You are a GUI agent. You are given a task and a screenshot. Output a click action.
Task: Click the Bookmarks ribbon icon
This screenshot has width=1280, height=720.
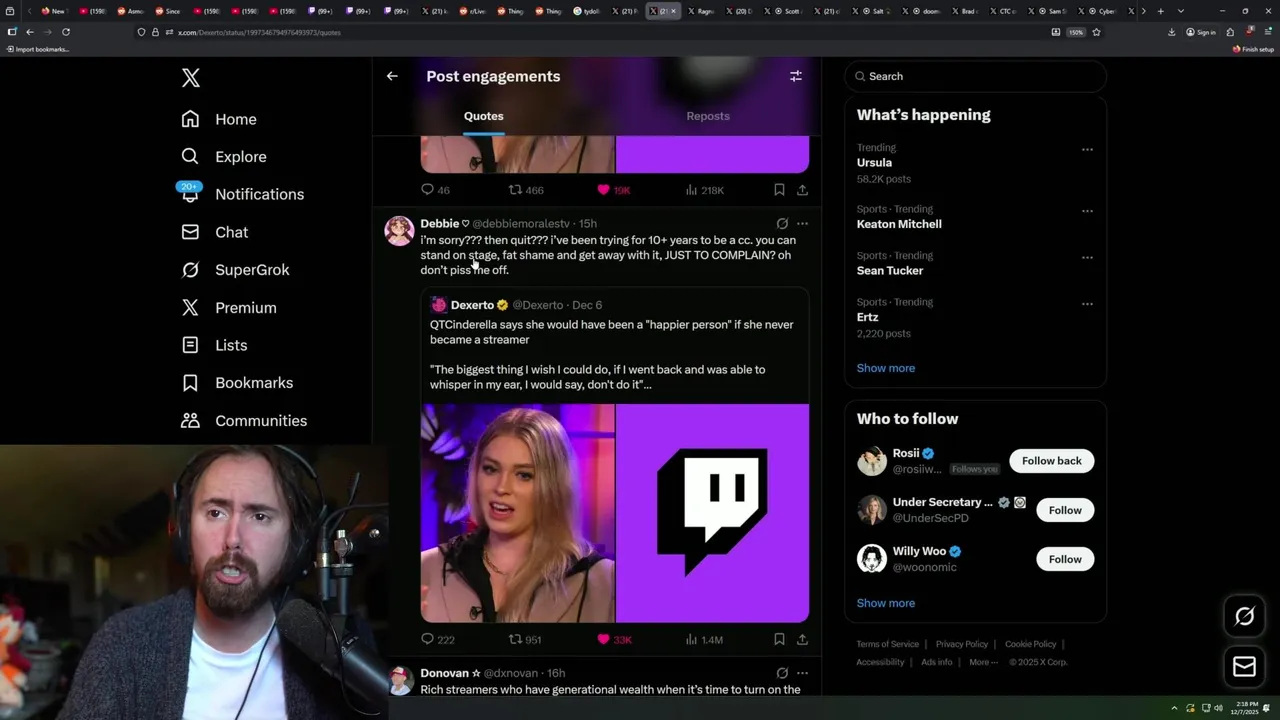point(190,383)
